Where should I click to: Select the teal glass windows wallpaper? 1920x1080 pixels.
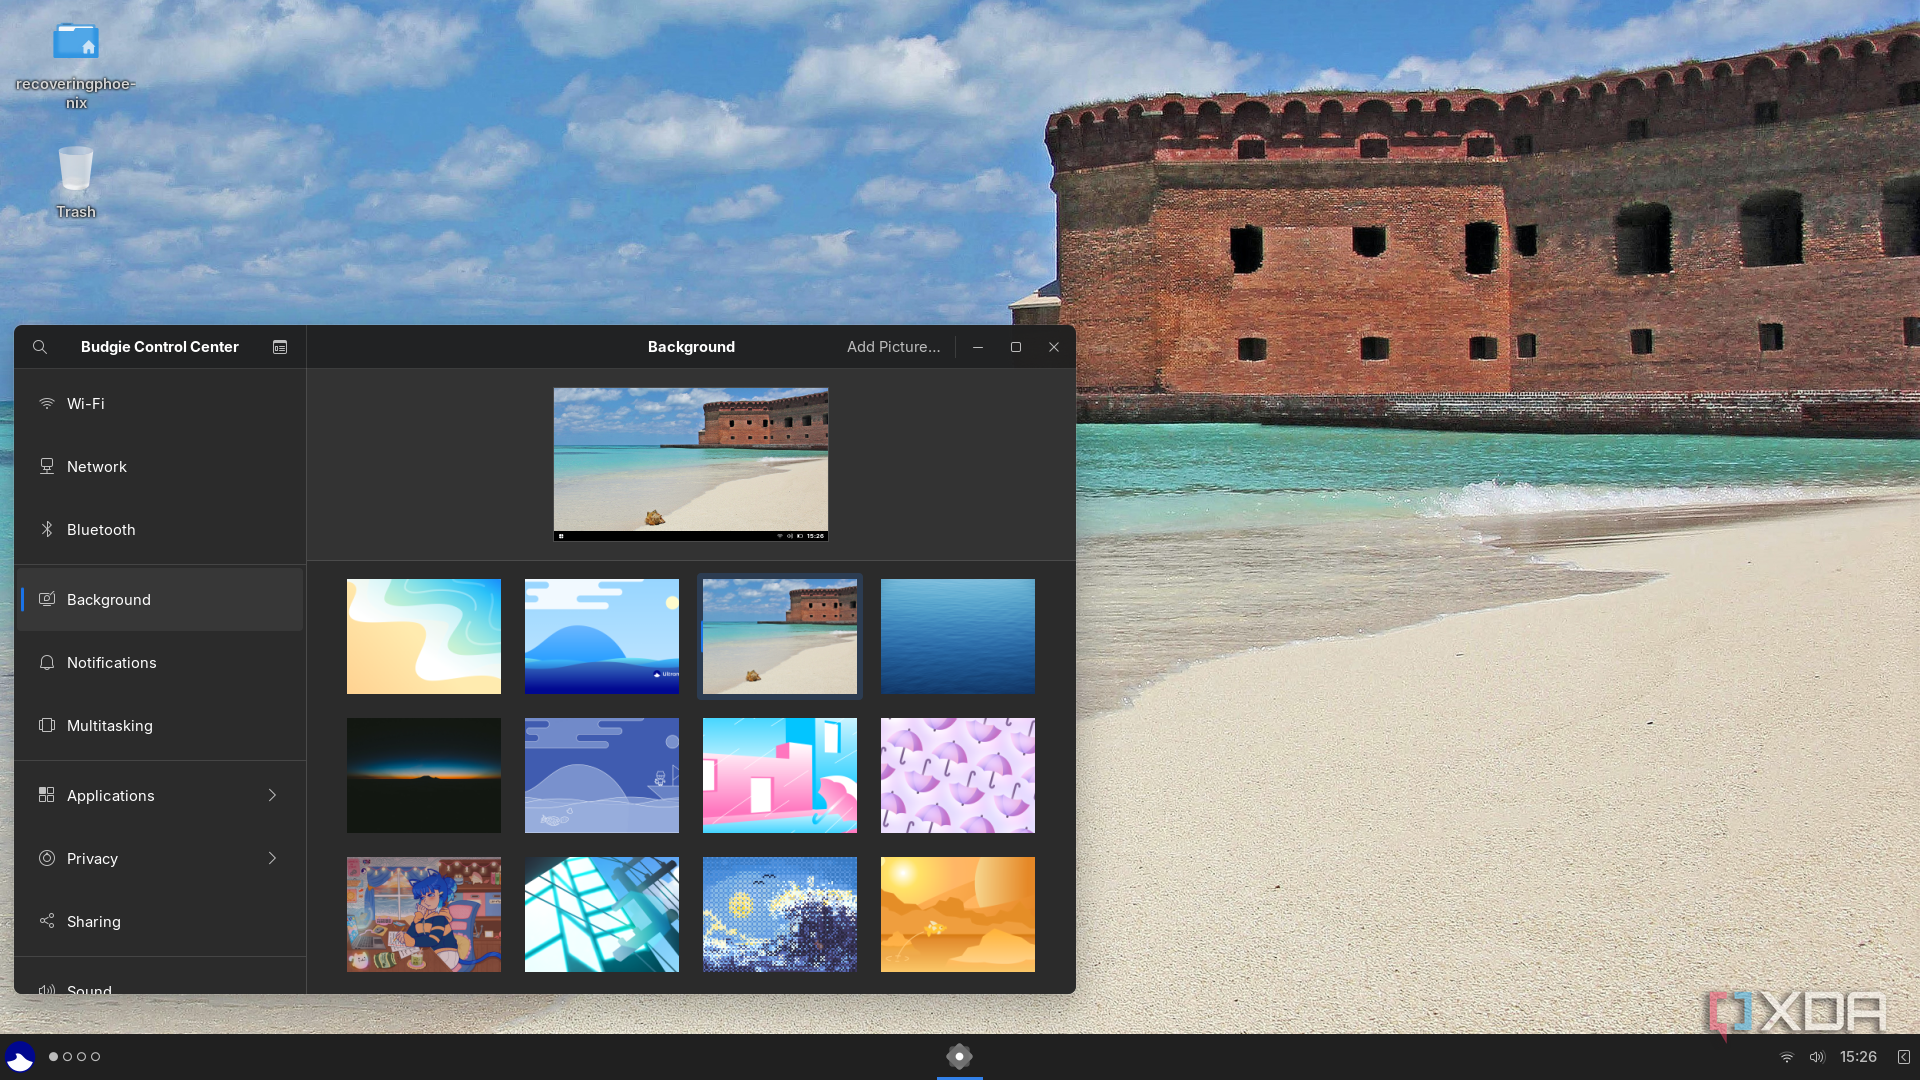click(602, 914)
